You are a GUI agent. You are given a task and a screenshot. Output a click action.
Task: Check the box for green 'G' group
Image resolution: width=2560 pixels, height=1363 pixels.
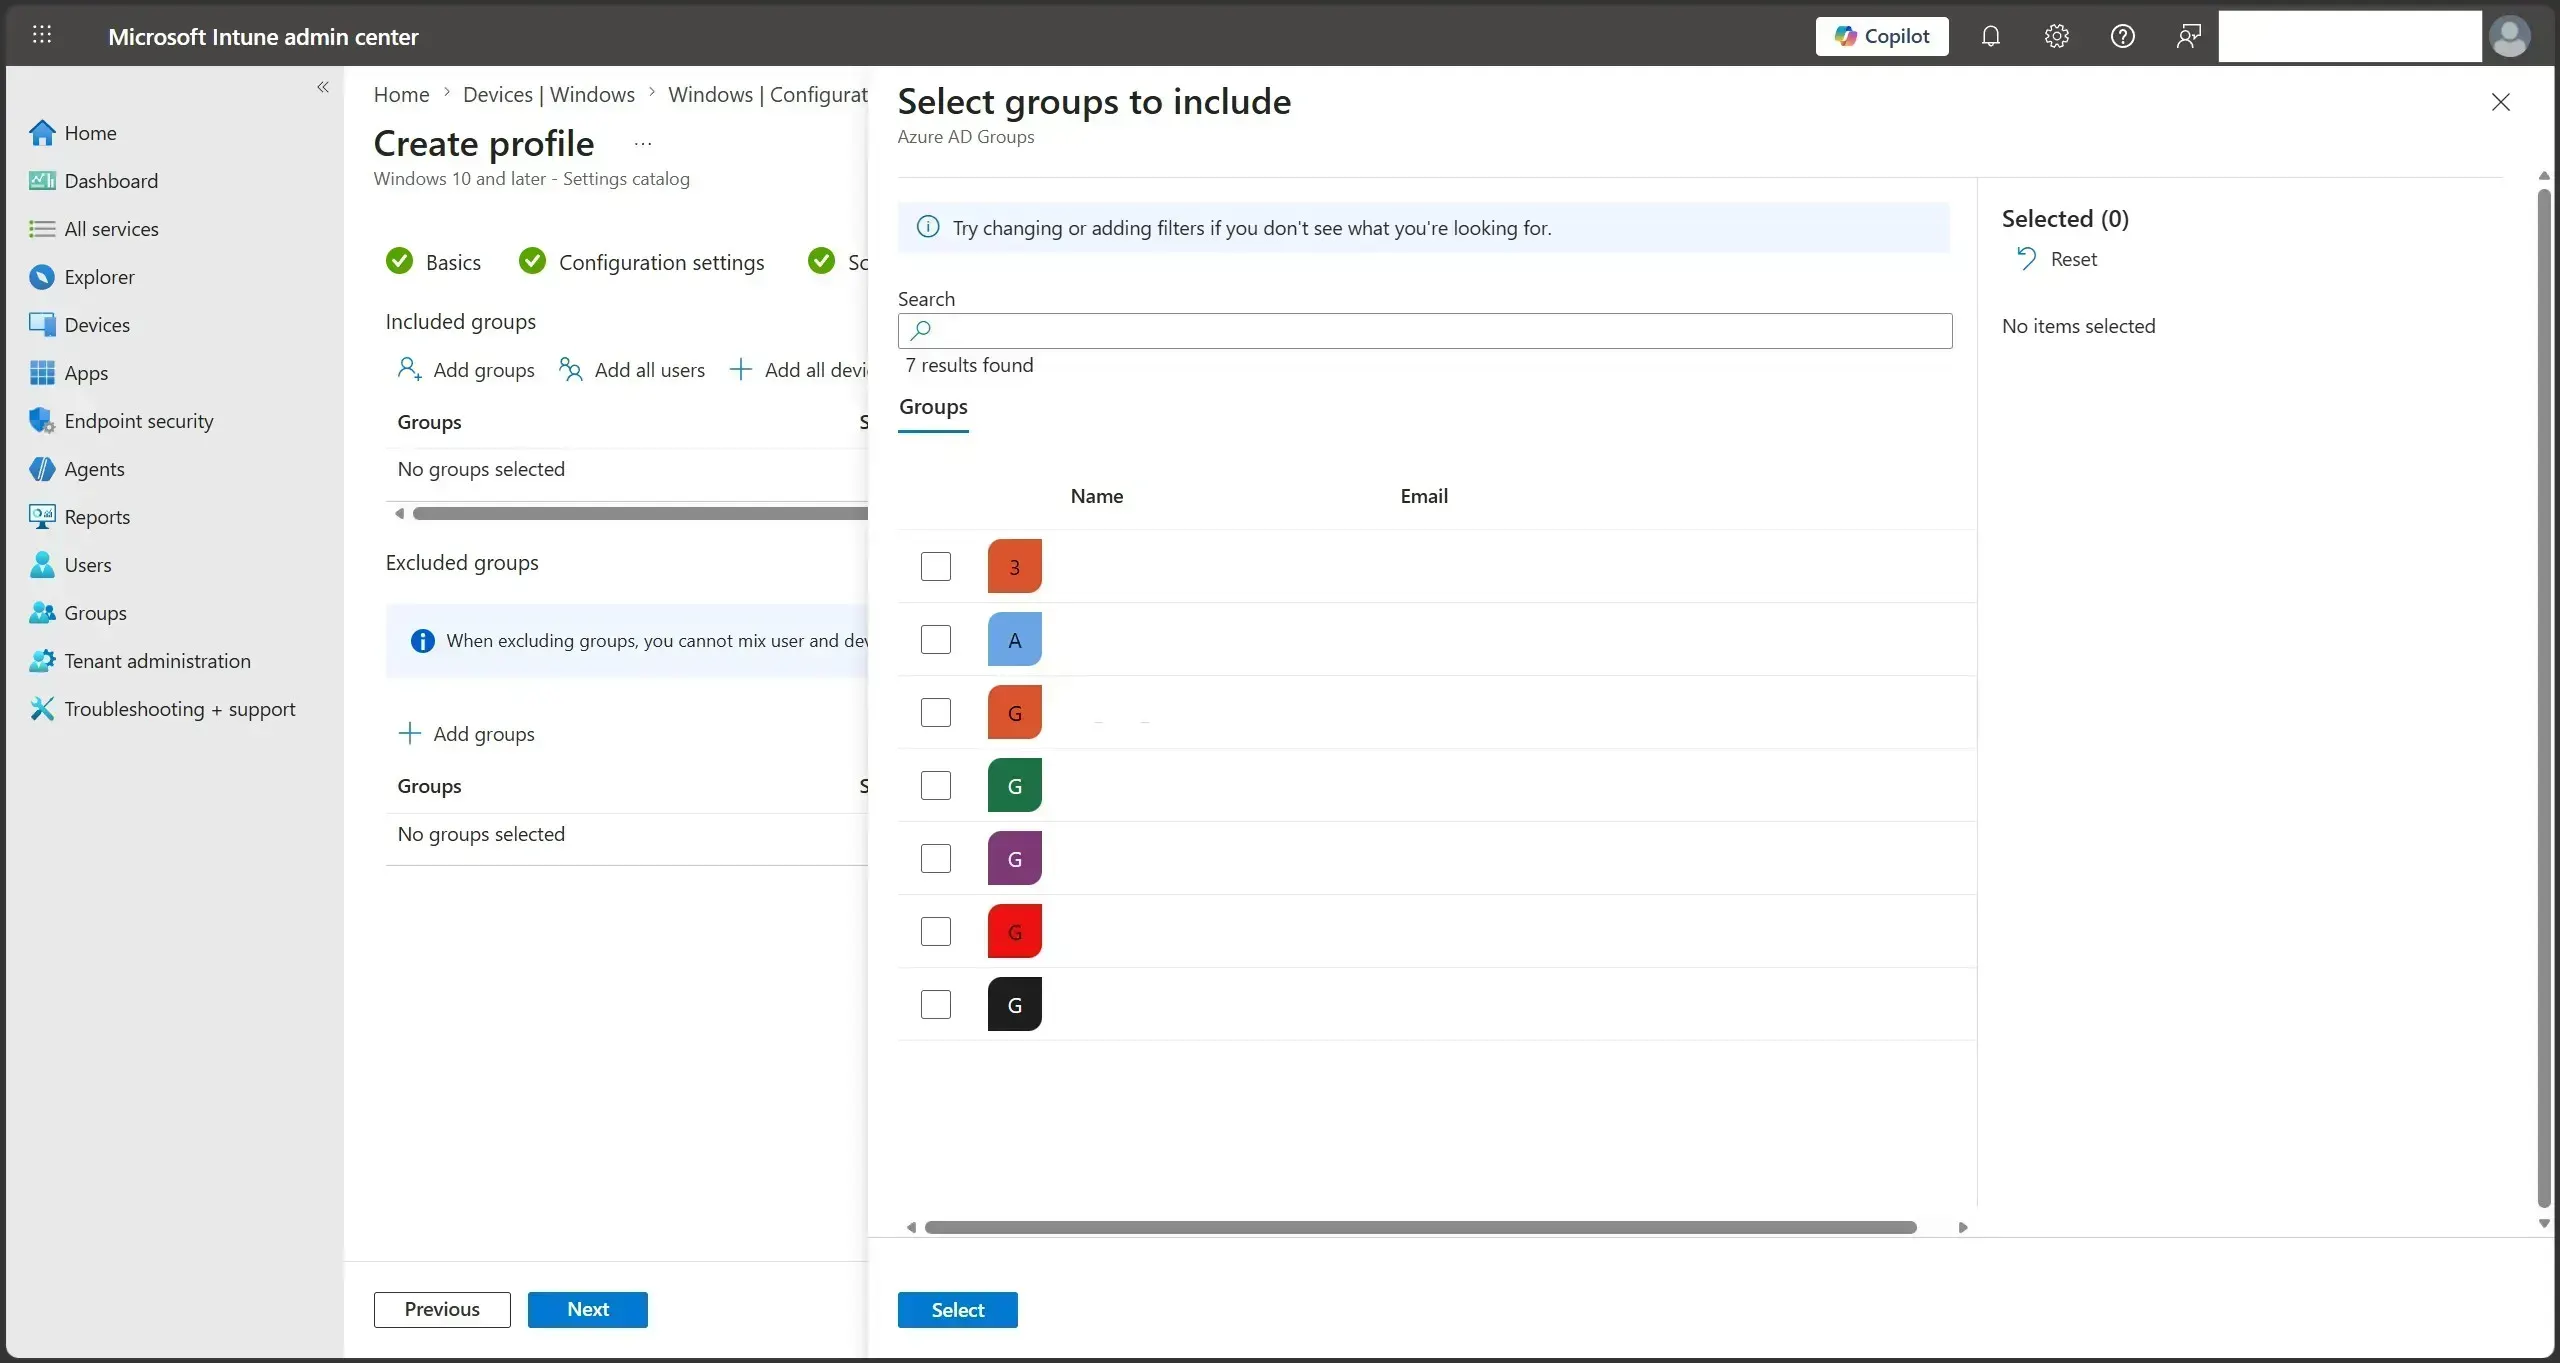point(936,786)
